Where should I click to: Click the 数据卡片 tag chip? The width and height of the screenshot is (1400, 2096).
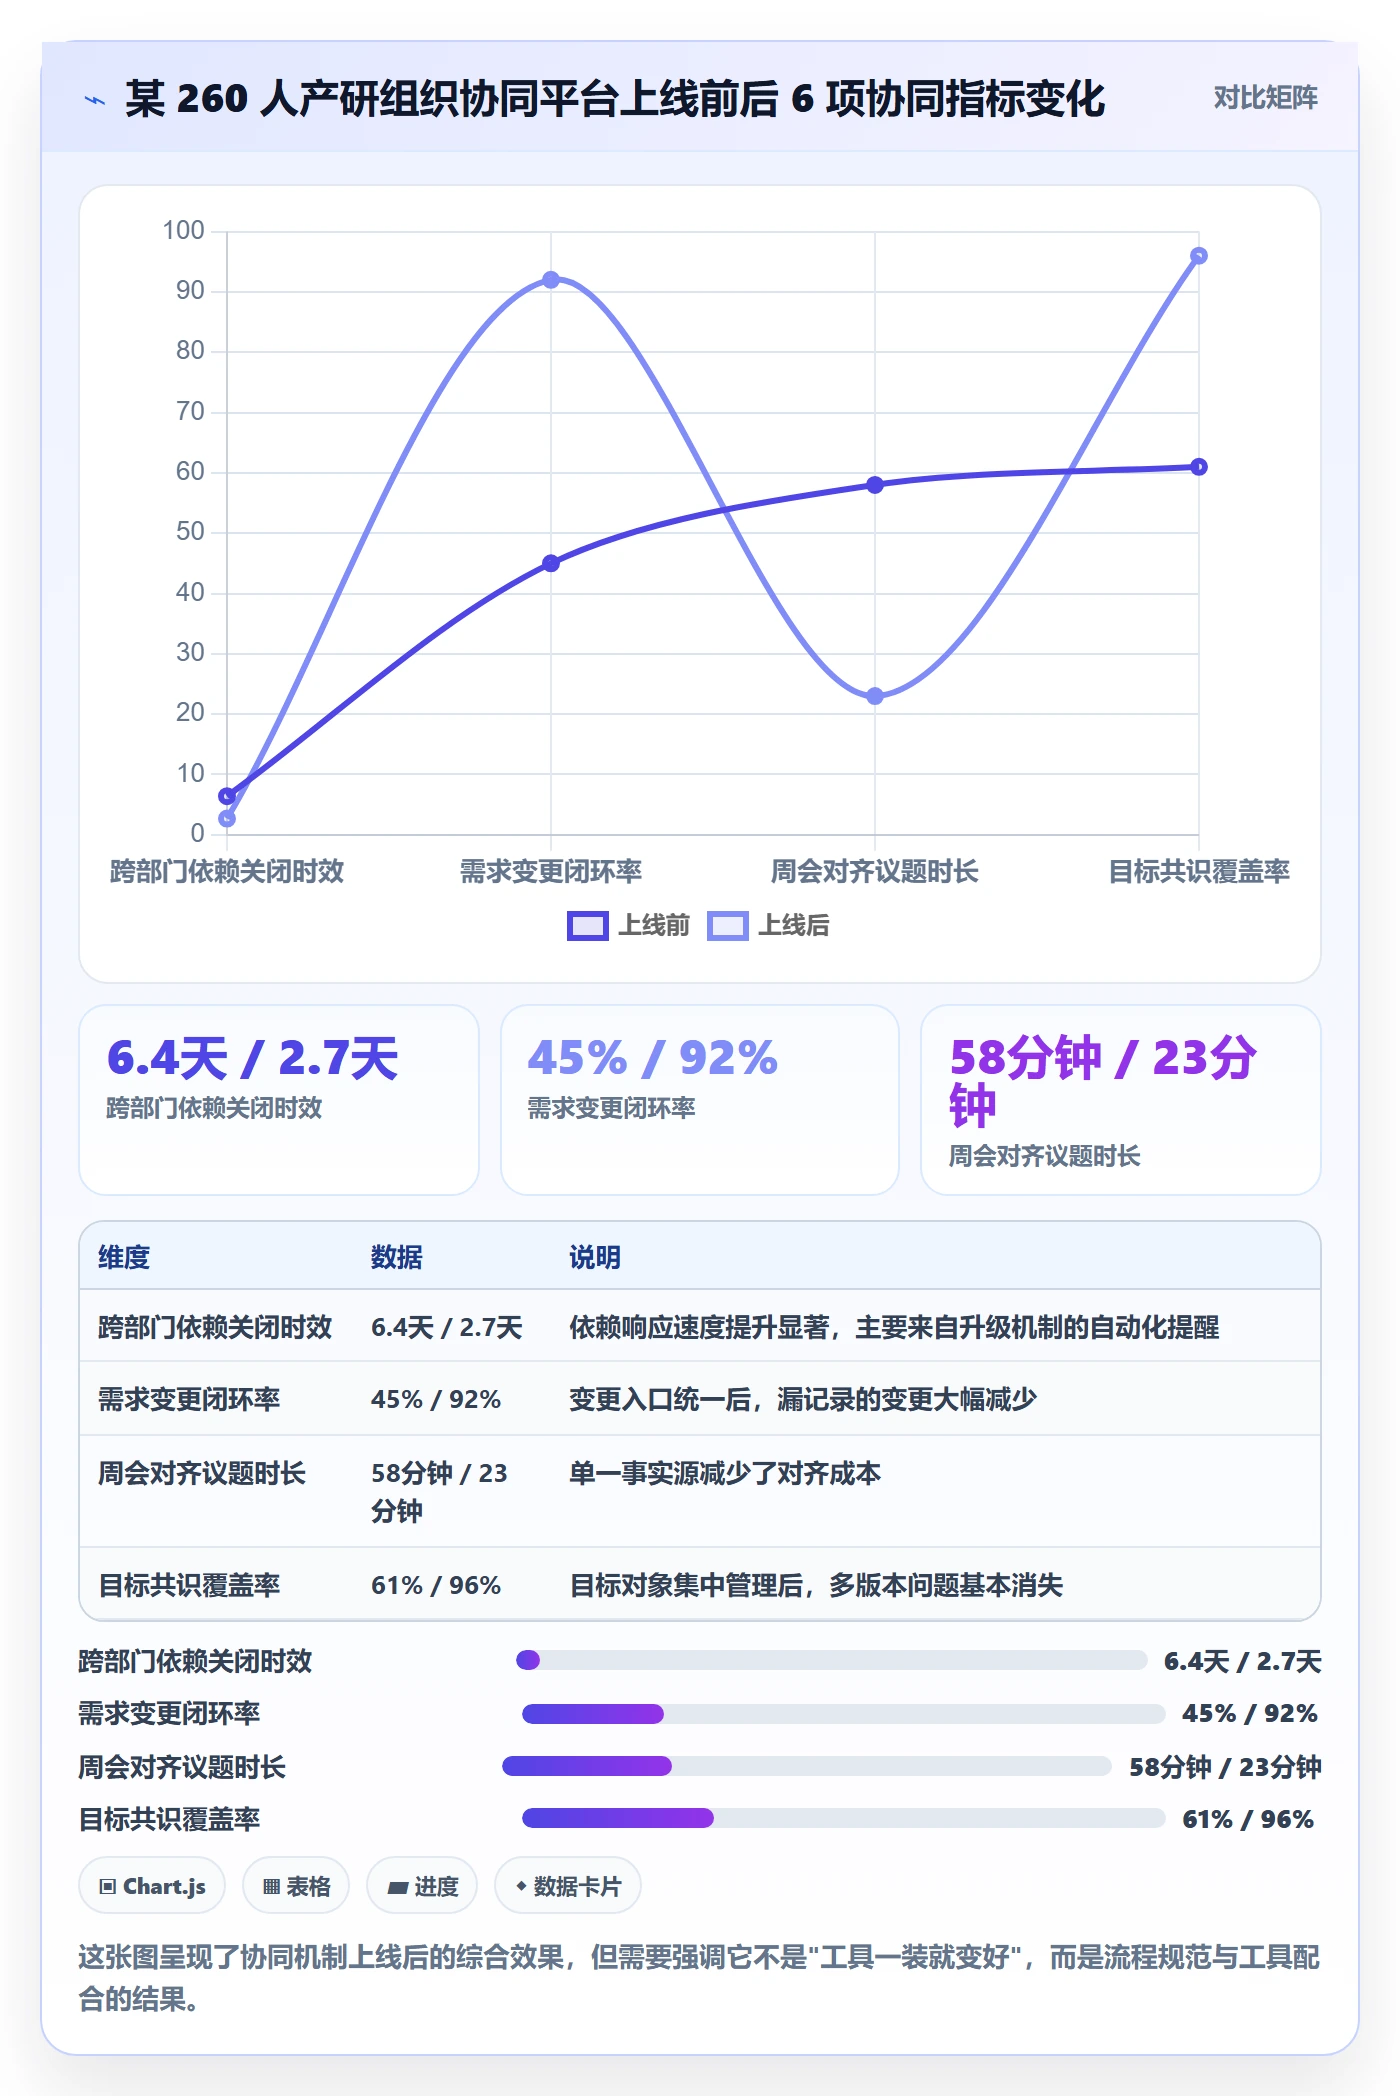[x=568, y=1886]
